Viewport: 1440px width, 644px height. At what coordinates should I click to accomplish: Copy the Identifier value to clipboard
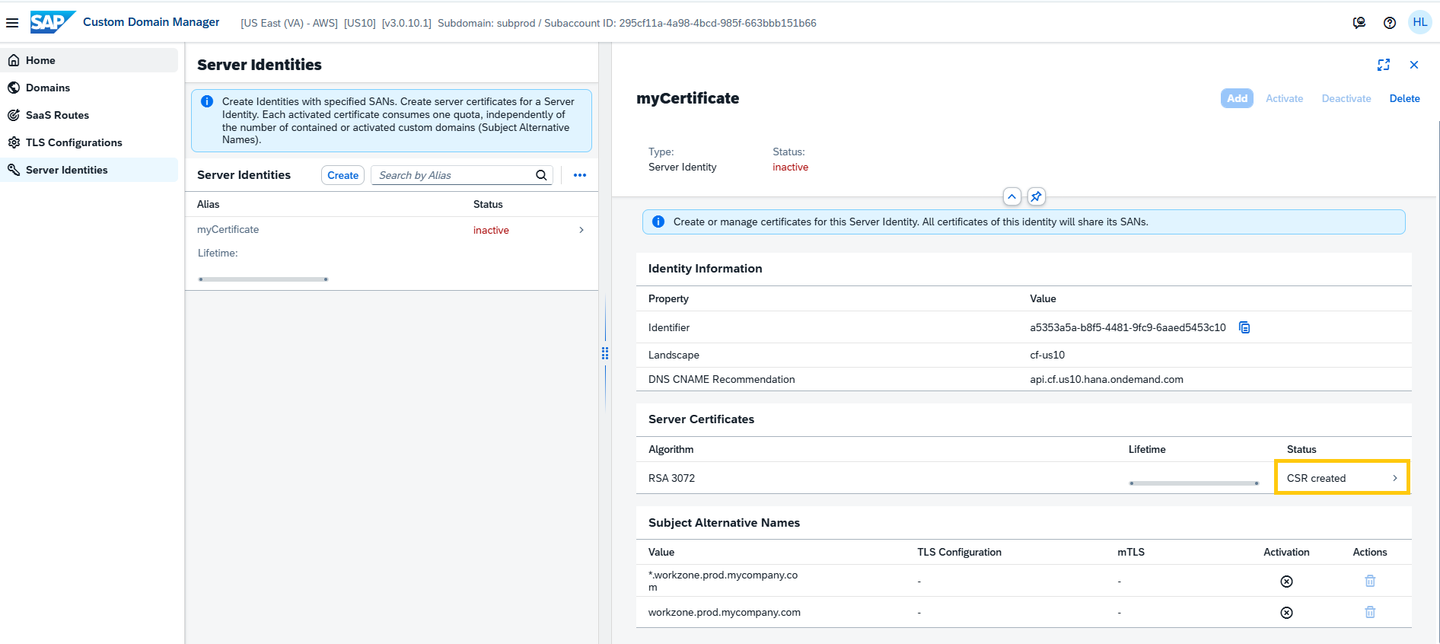coord(1244,327)
